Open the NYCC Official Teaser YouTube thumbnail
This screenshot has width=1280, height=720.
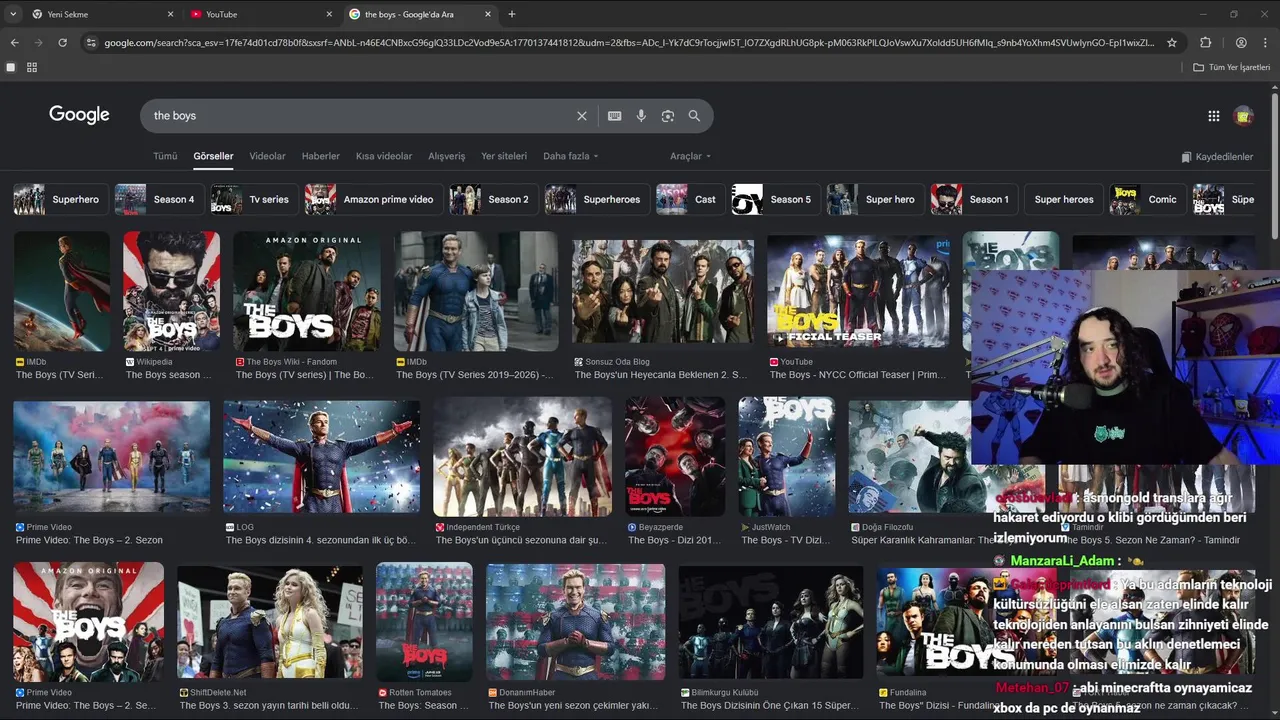pos(858,292)
